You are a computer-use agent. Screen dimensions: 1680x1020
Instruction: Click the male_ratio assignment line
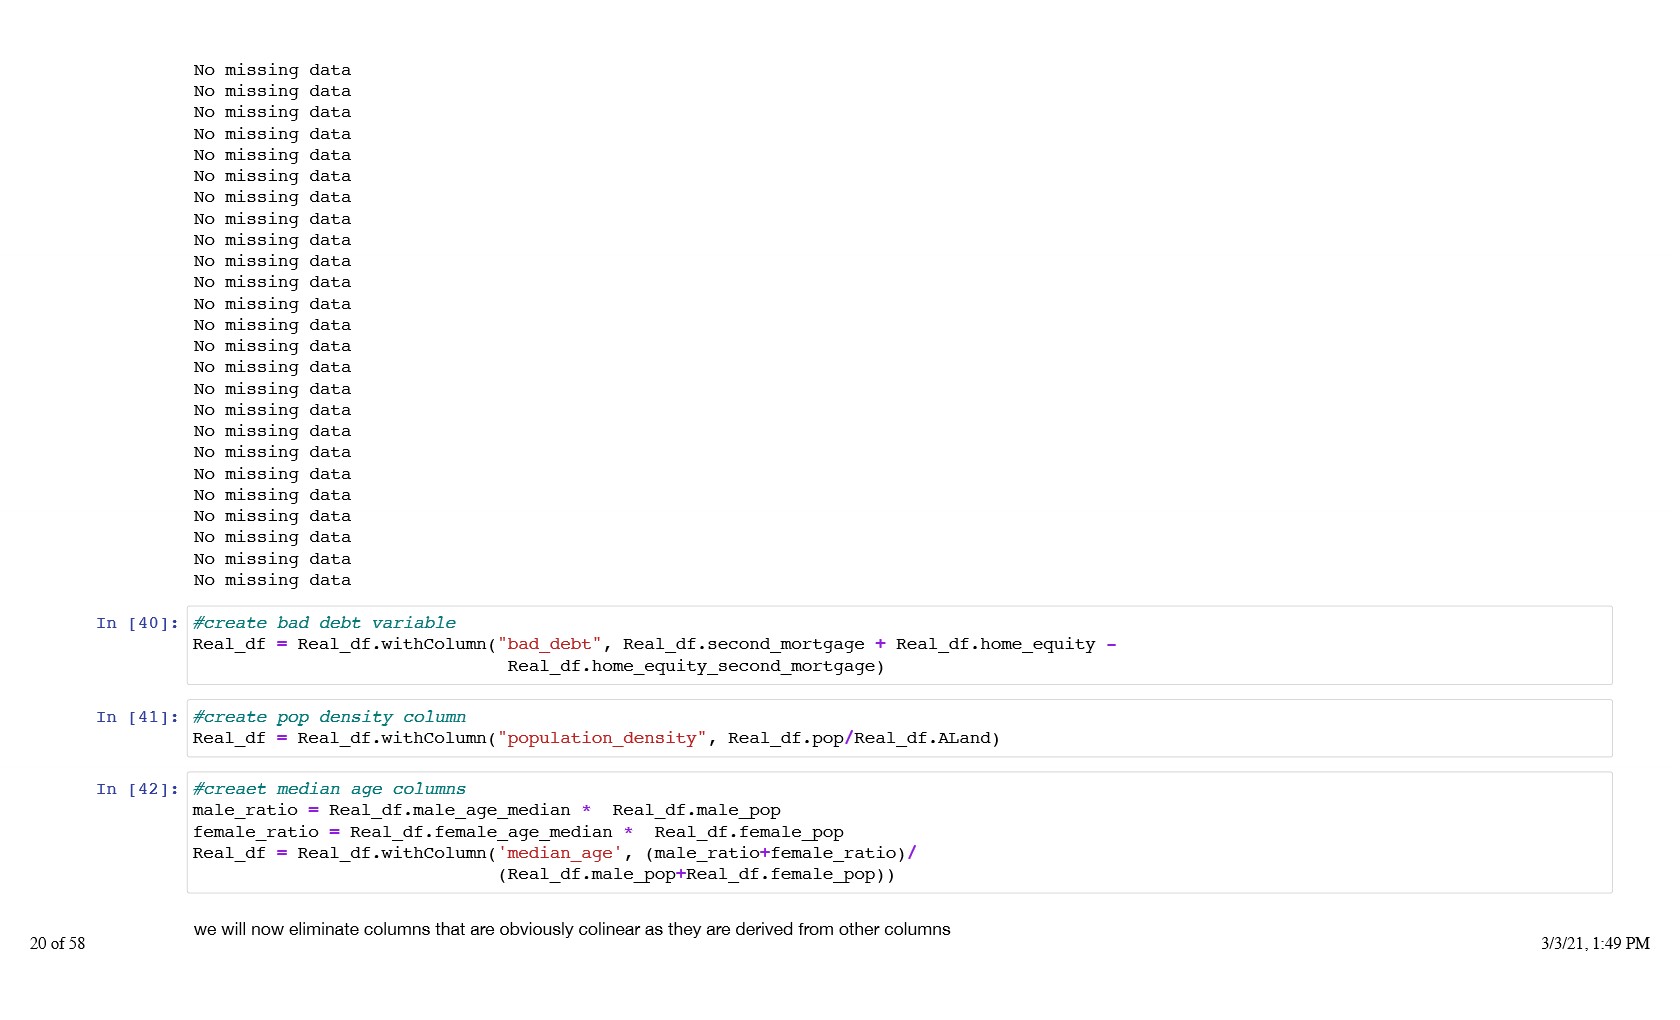point(486,810)
